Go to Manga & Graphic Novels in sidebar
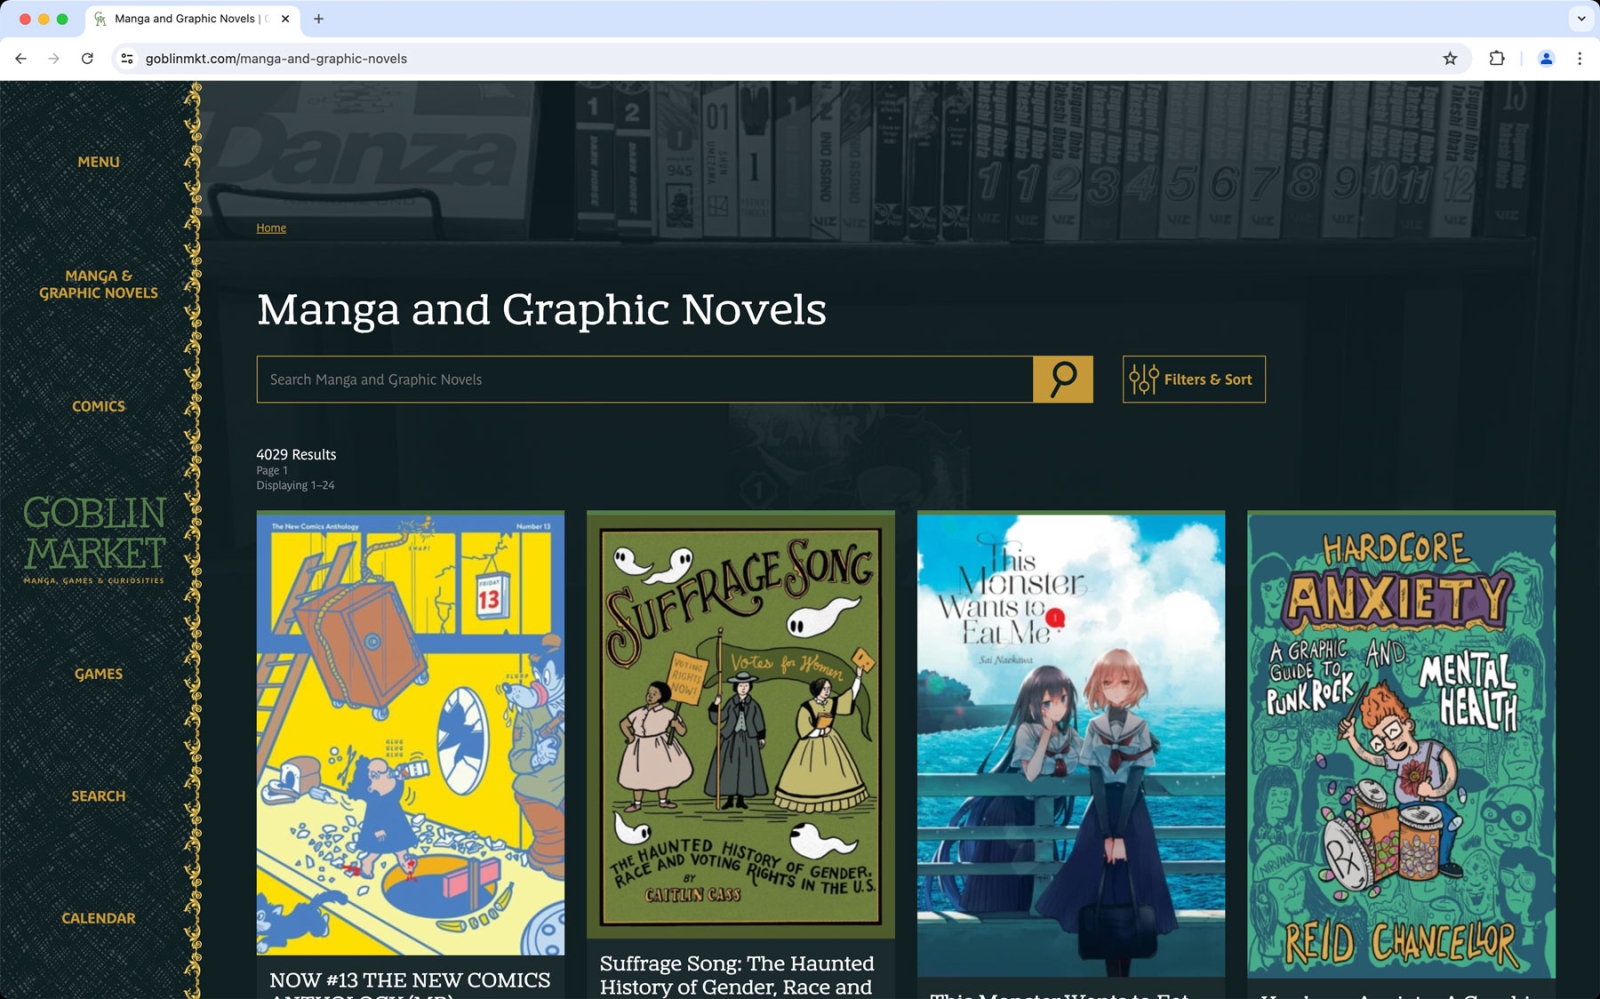1600x999 pixels. tap(98, 284)
